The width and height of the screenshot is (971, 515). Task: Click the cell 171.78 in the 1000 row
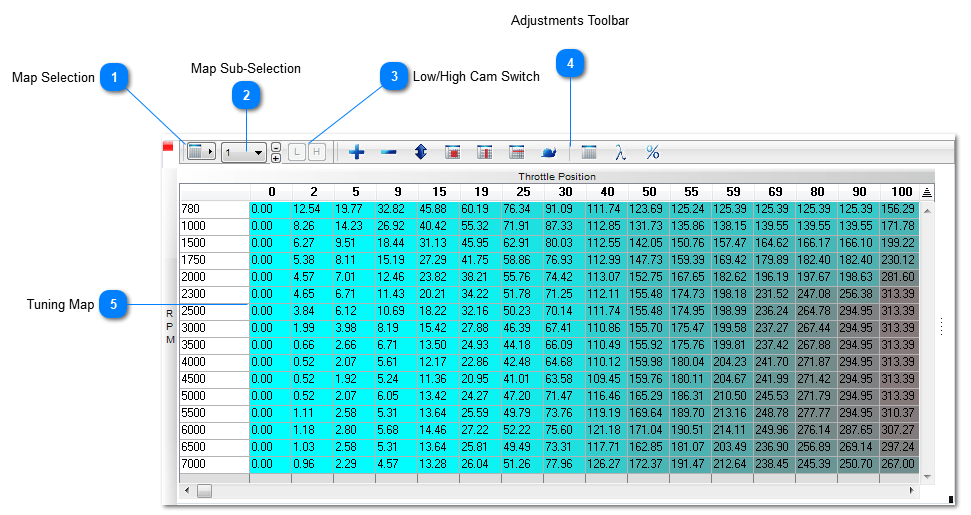(899, 226)
